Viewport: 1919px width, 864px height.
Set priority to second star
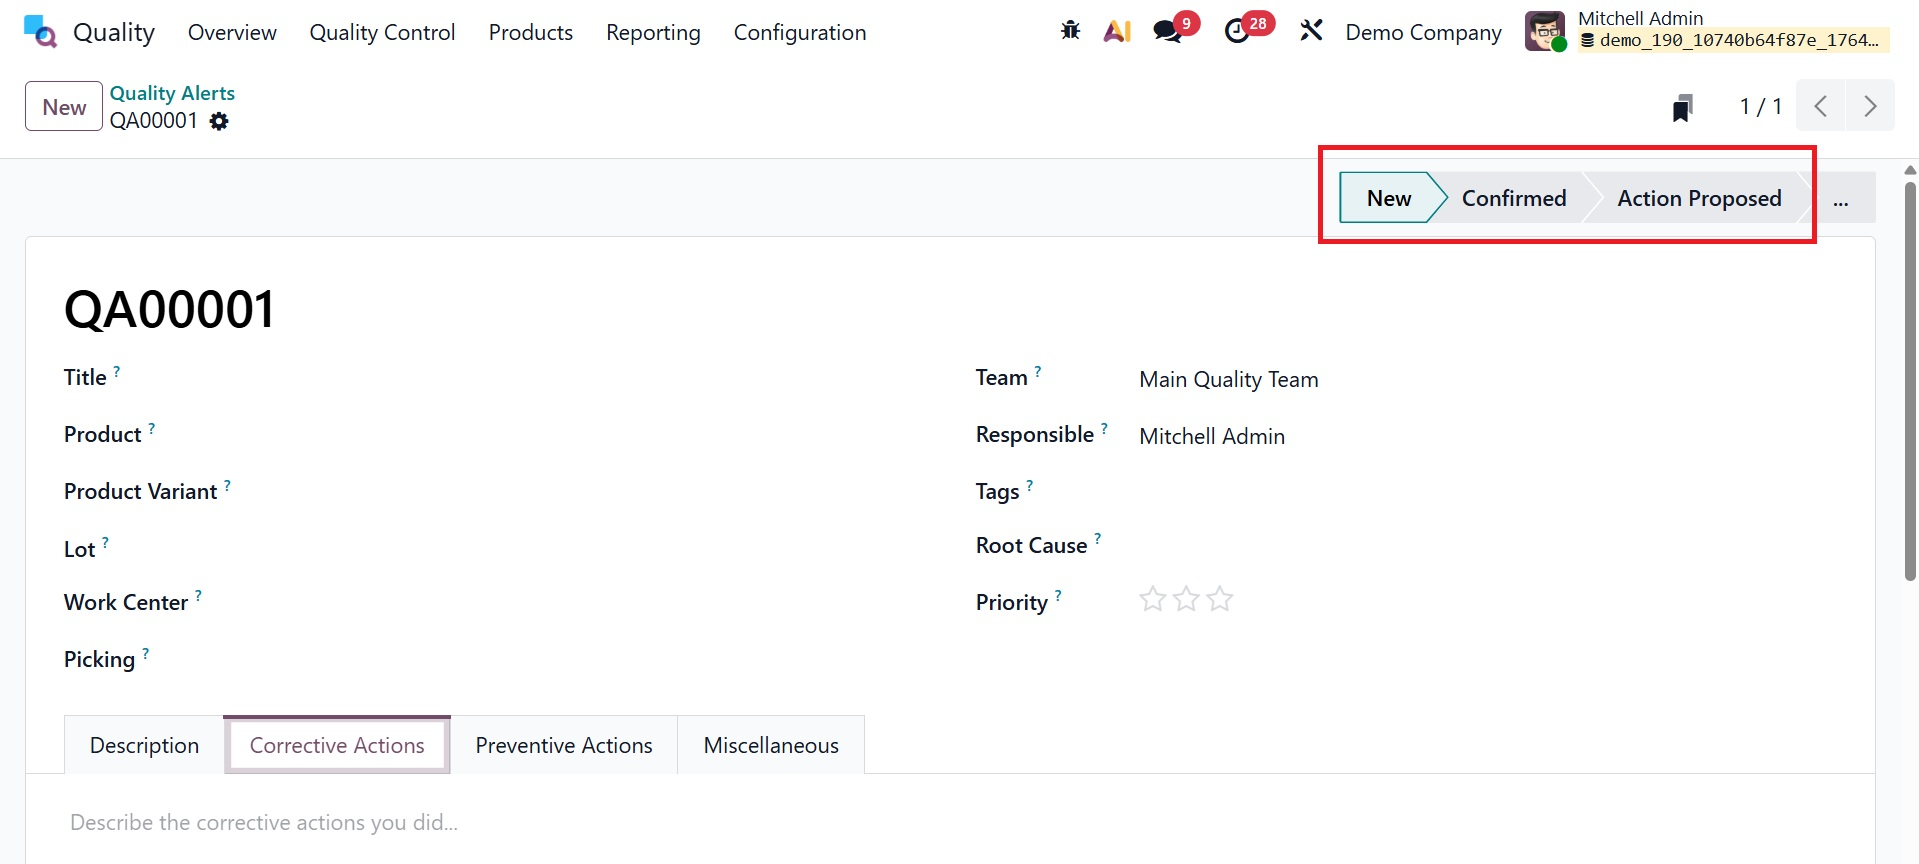click(1186, 600)
